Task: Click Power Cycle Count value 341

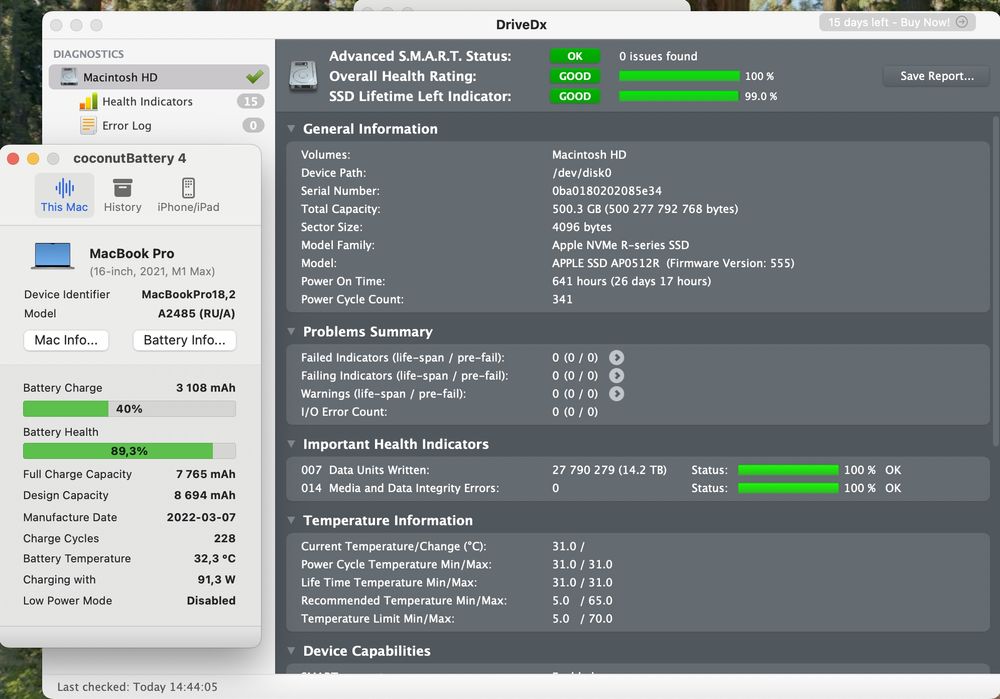Action: coord(562,299)
